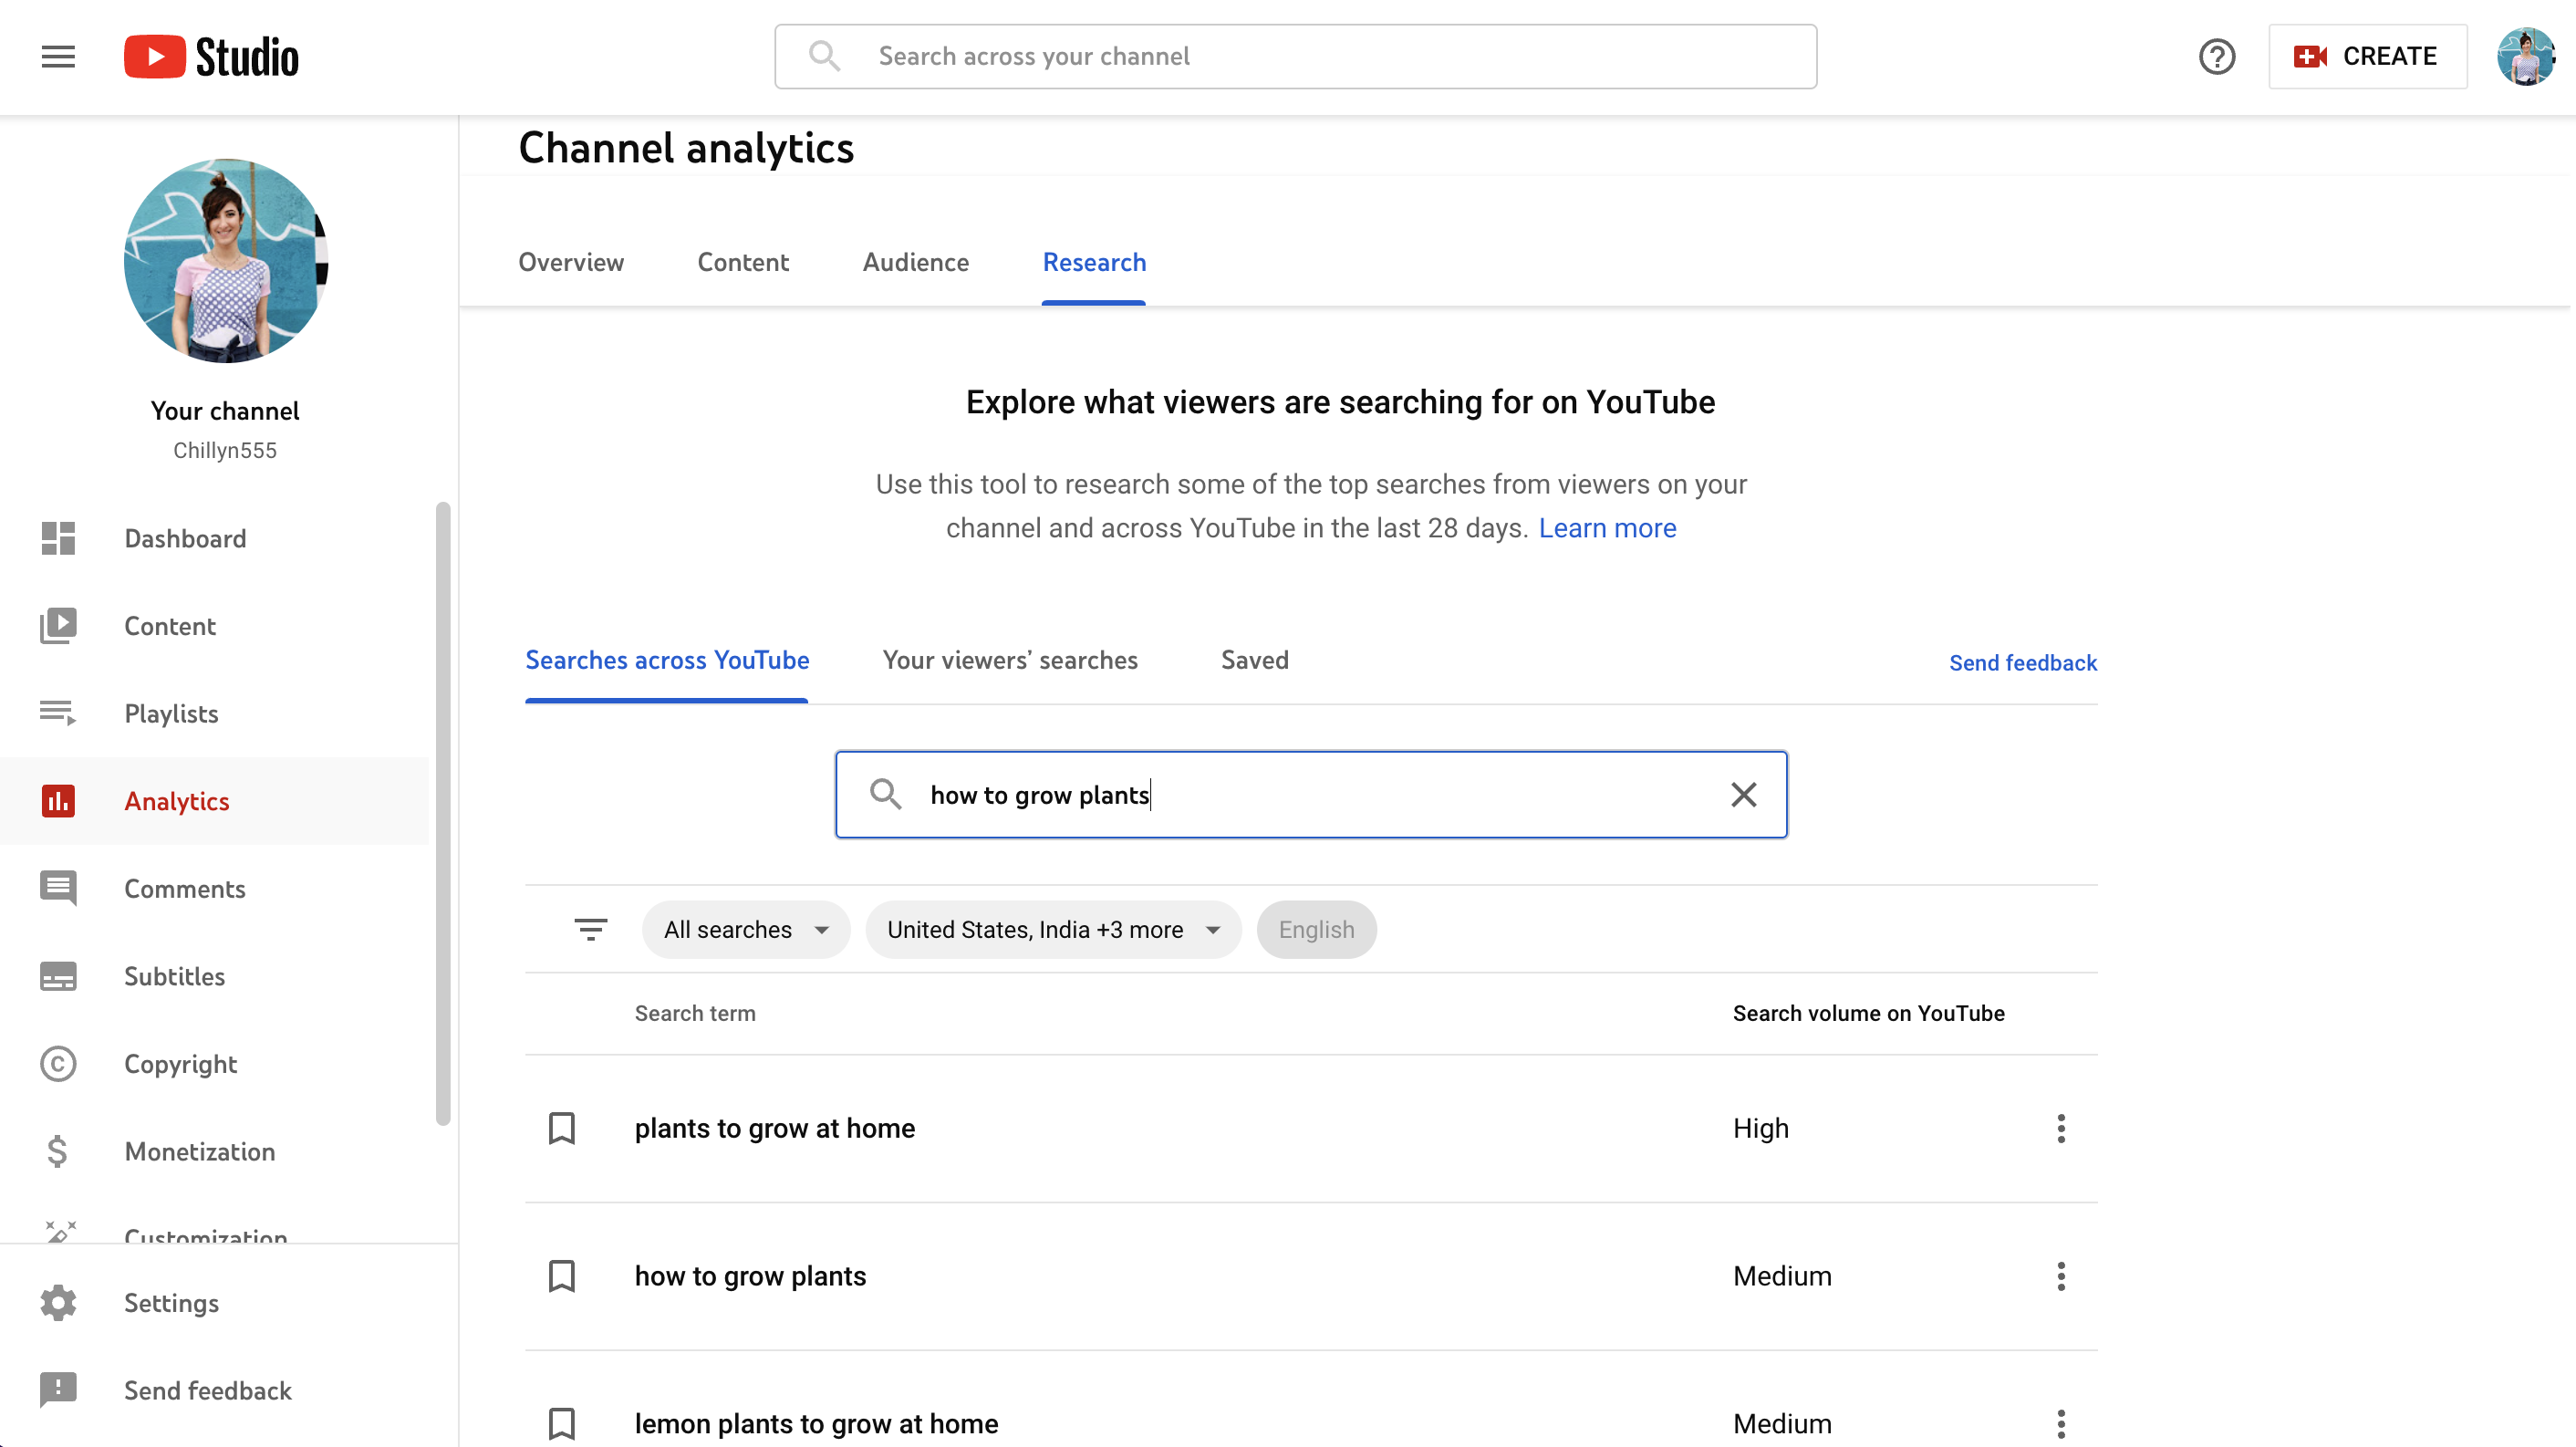The width and height of the screenshot is (2576, 1447).
Task: Switch to Your viewers' searches tab
Action: point(1010,660)
